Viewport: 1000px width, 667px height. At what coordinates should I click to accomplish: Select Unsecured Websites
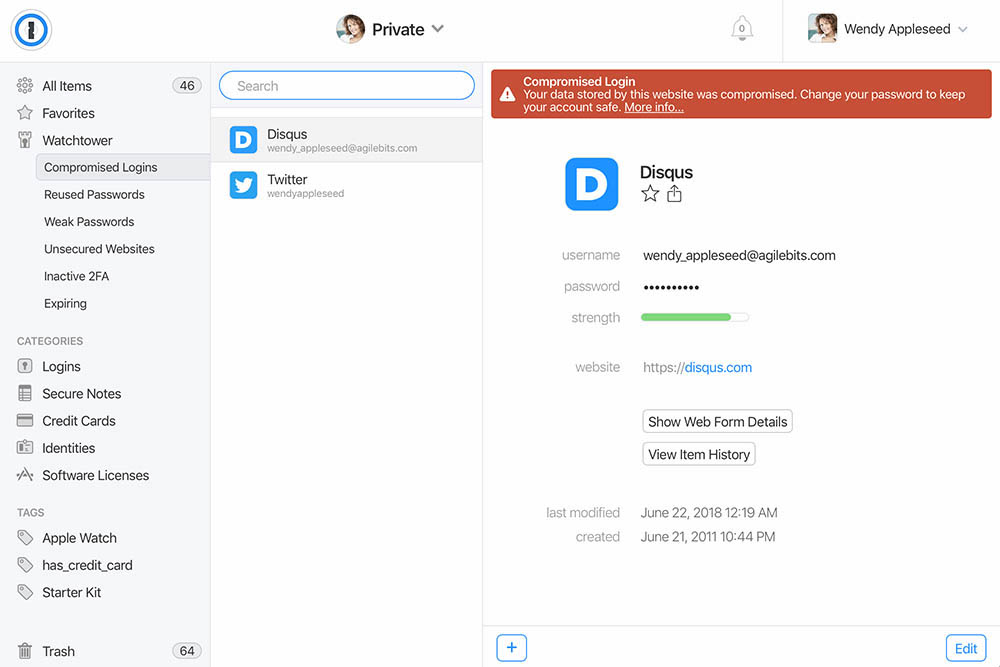99,249
